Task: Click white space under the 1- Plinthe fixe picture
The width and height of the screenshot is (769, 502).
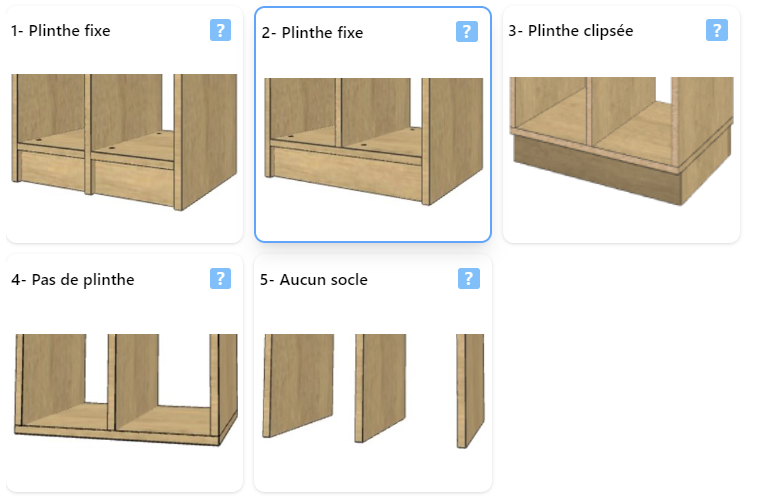Action: [x=124, y=226]
